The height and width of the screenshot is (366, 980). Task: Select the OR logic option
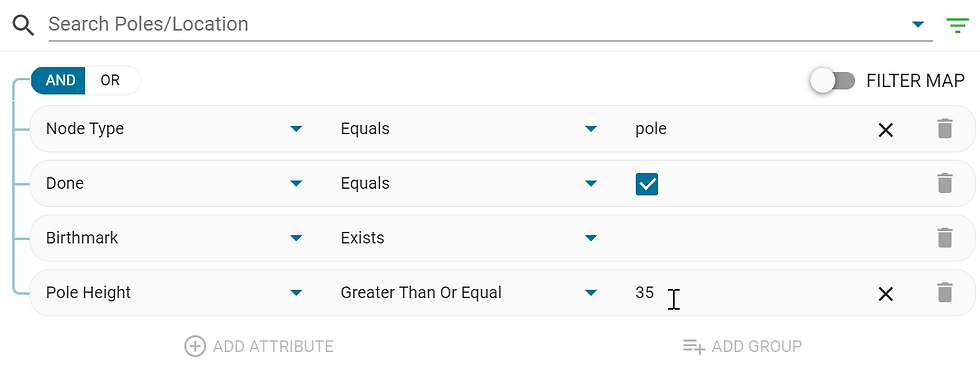point(110,81)
